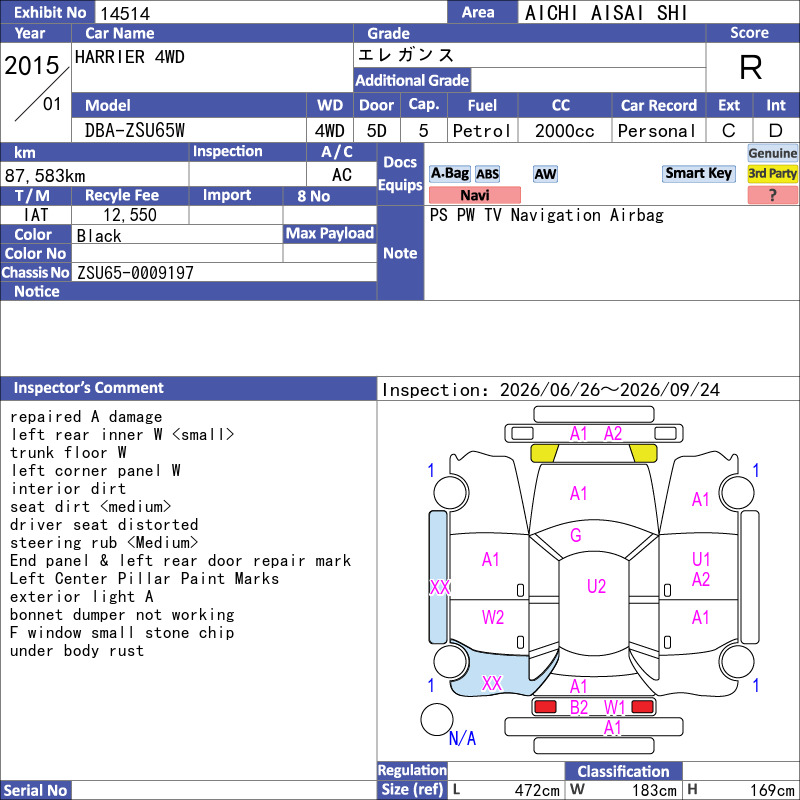Click the XX mark on left side sill
Screen dimensions: 800x800
point(440,587)
